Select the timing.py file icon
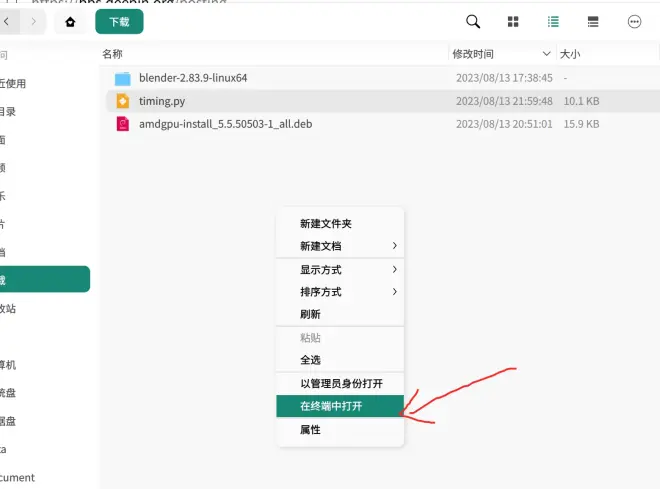This screenshot has height=489, width=660. (x=122, y=101)
